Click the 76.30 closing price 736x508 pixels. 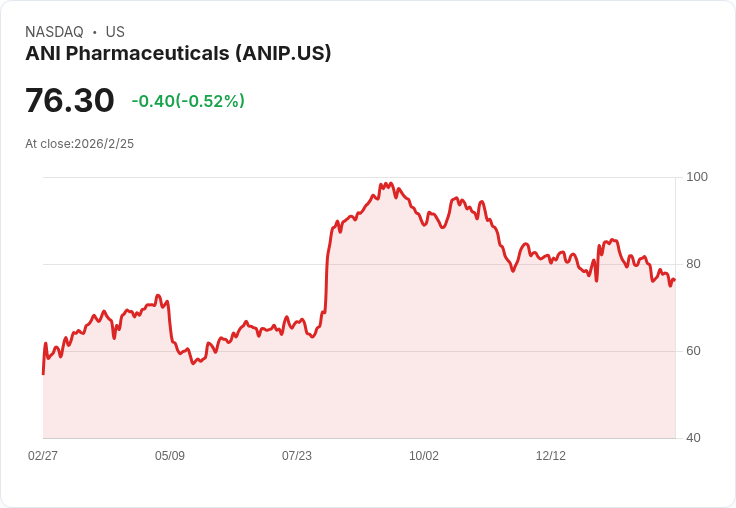[70, 100]
